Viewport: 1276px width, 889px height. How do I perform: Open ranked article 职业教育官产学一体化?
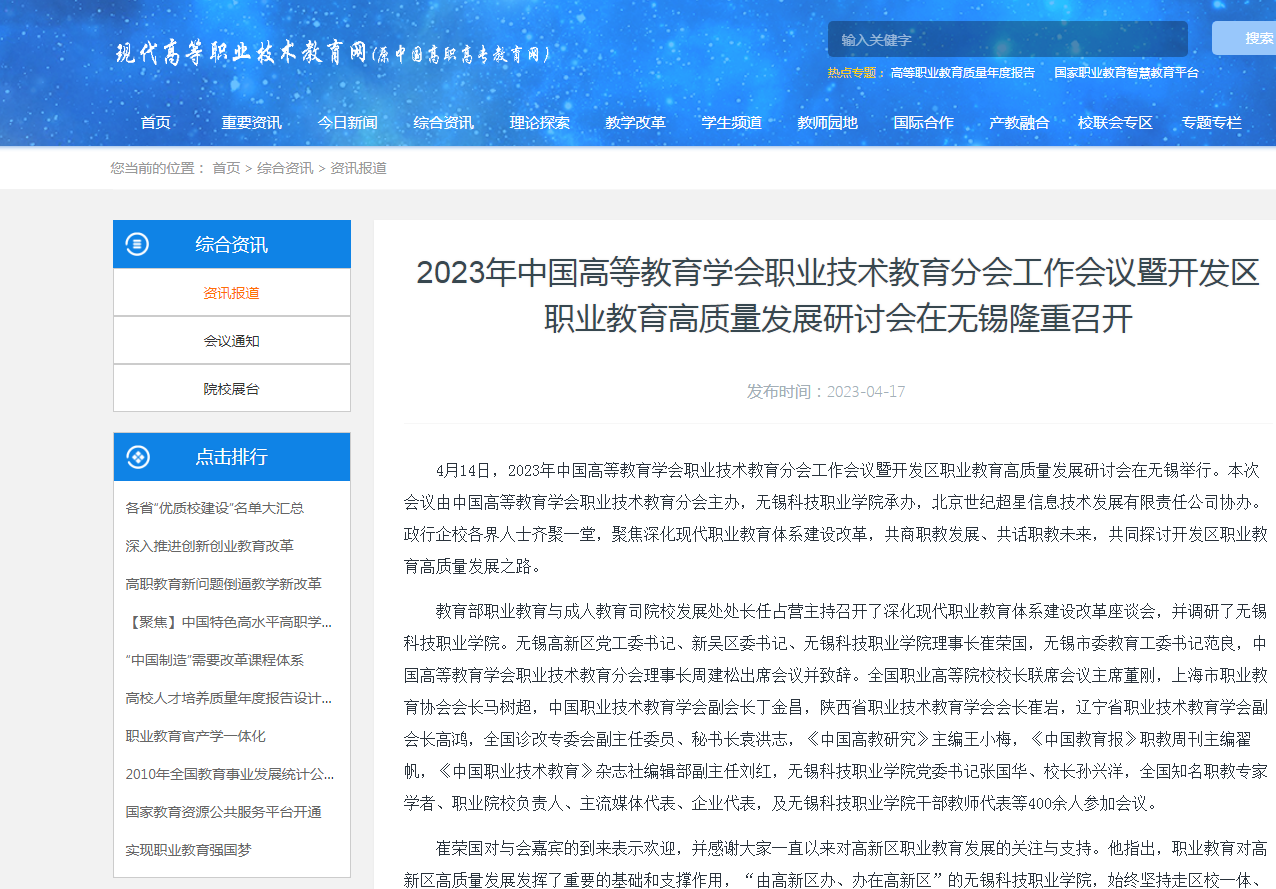click(196, 736)
